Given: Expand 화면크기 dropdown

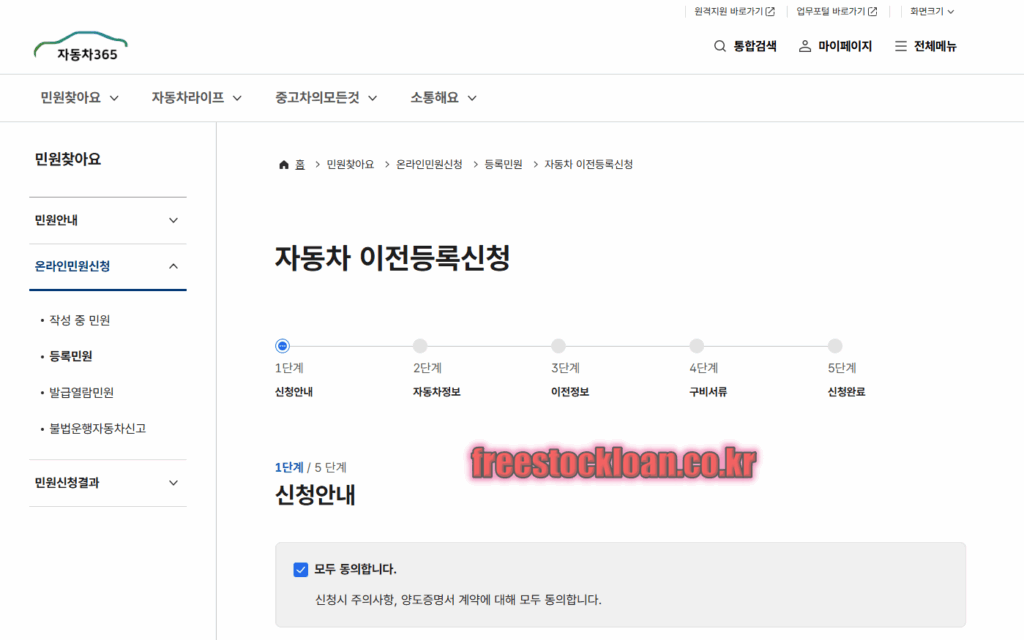Looking at the screenshot, I should click(x=932, y=12).
